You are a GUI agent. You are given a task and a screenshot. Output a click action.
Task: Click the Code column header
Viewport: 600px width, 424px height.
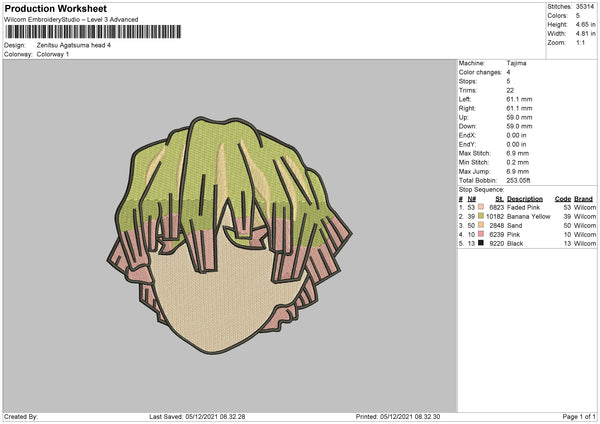click(x=562, y=199)
